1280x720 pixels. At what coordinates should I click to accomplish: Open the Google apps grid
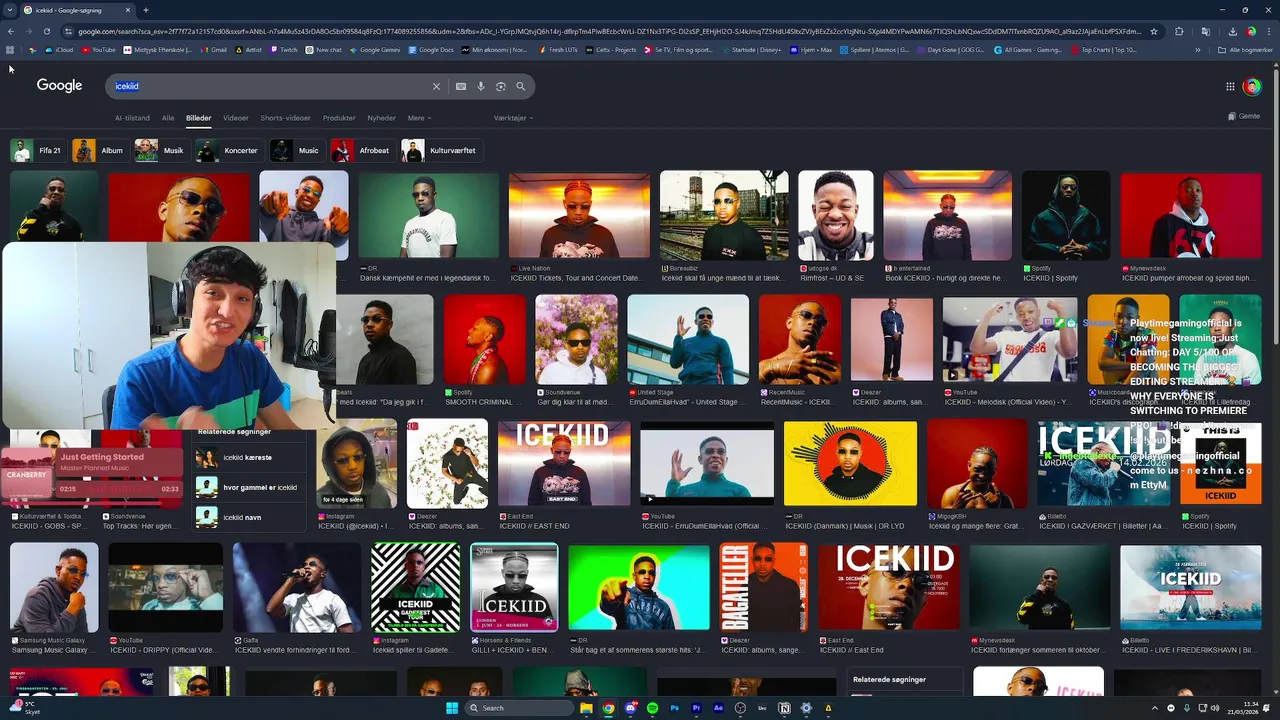pyautogui.click(x=1230, y=87)
